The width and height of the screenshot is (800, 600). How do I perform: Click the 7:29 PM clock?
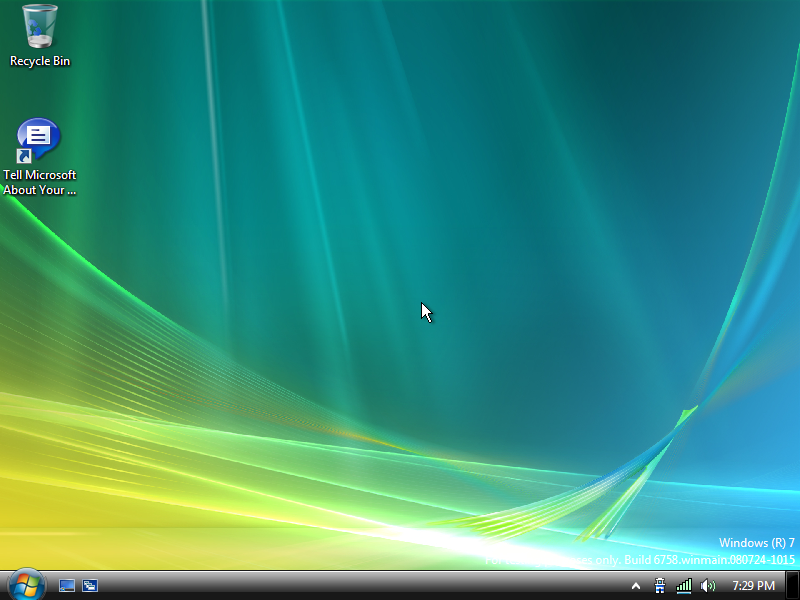754,586
